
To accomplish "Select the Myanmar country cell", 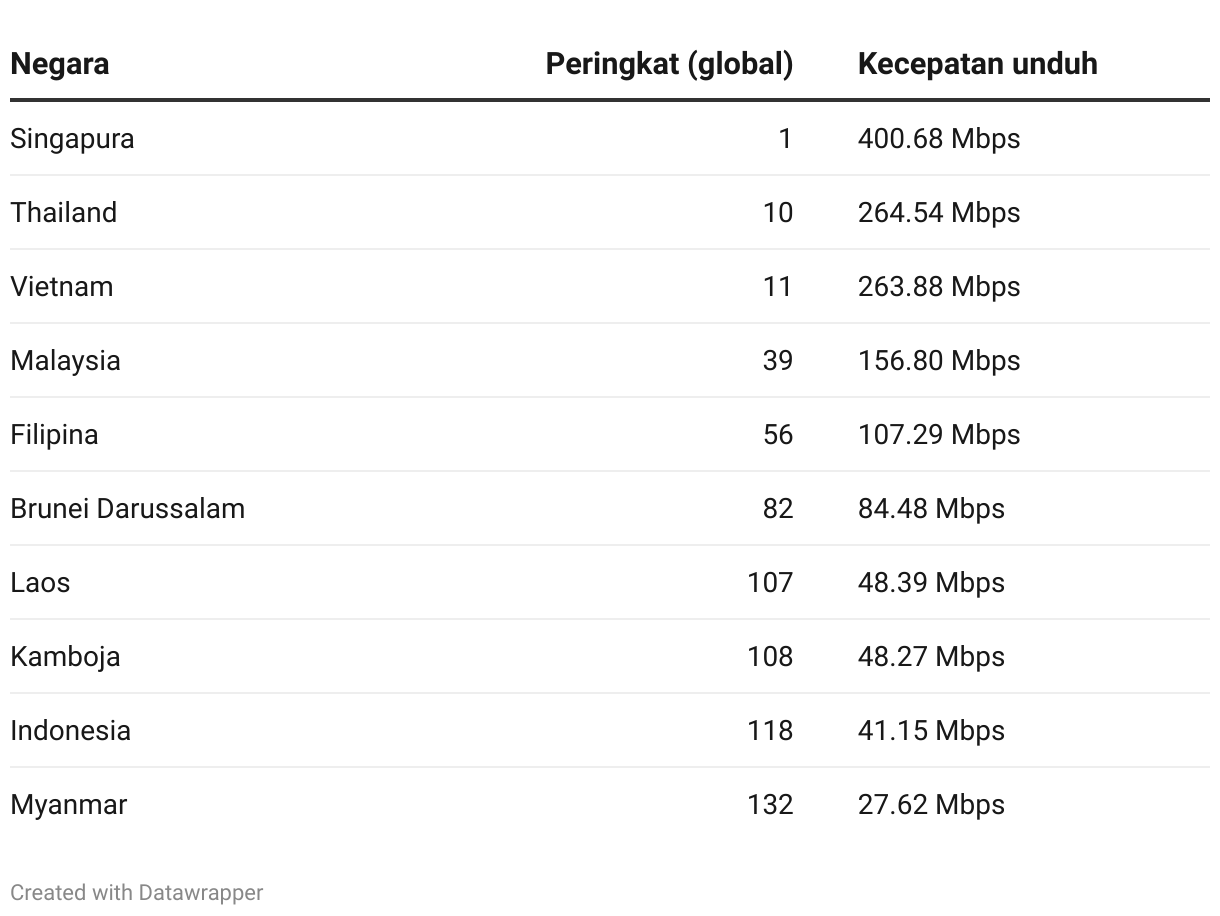I will 69,804.
